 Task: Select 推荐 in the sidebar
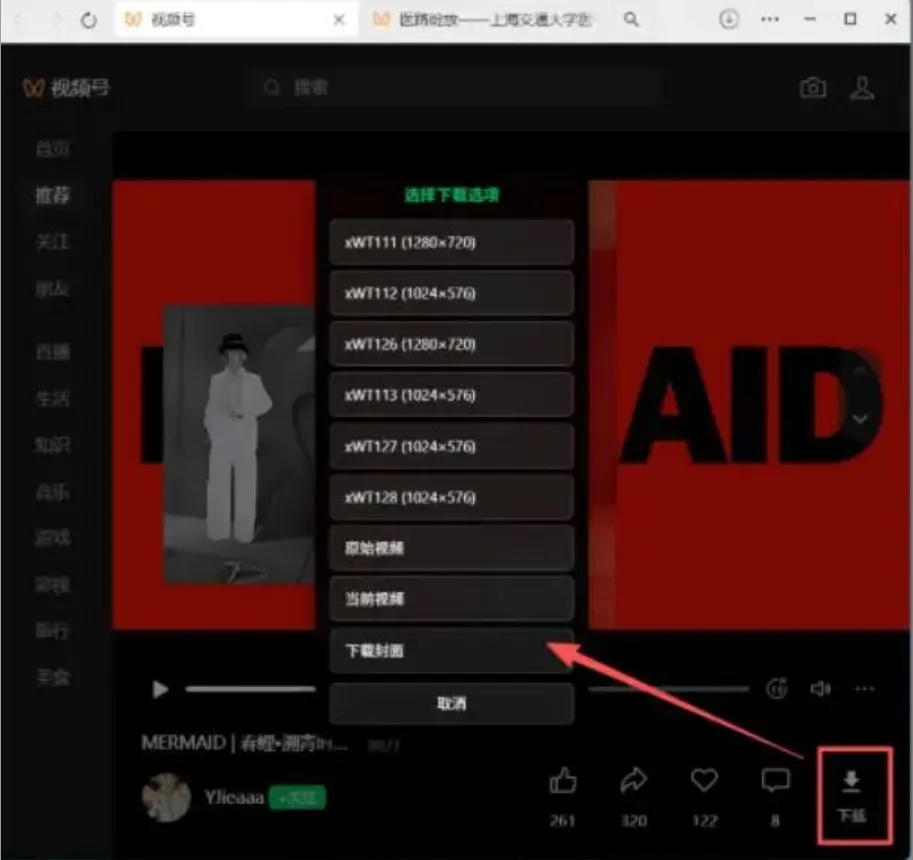pos(52,195)
